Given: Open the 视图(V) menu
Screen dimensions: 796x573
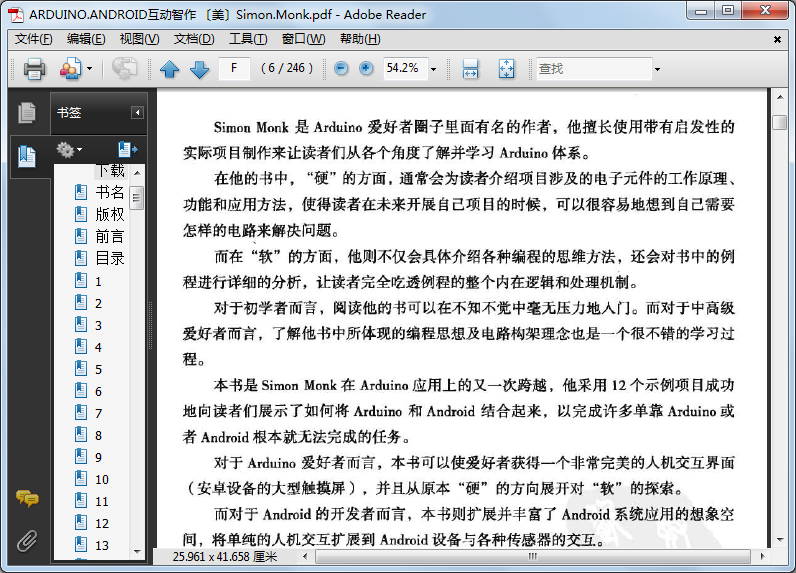Looking at the screenshot, I should [x=140, y=39].
